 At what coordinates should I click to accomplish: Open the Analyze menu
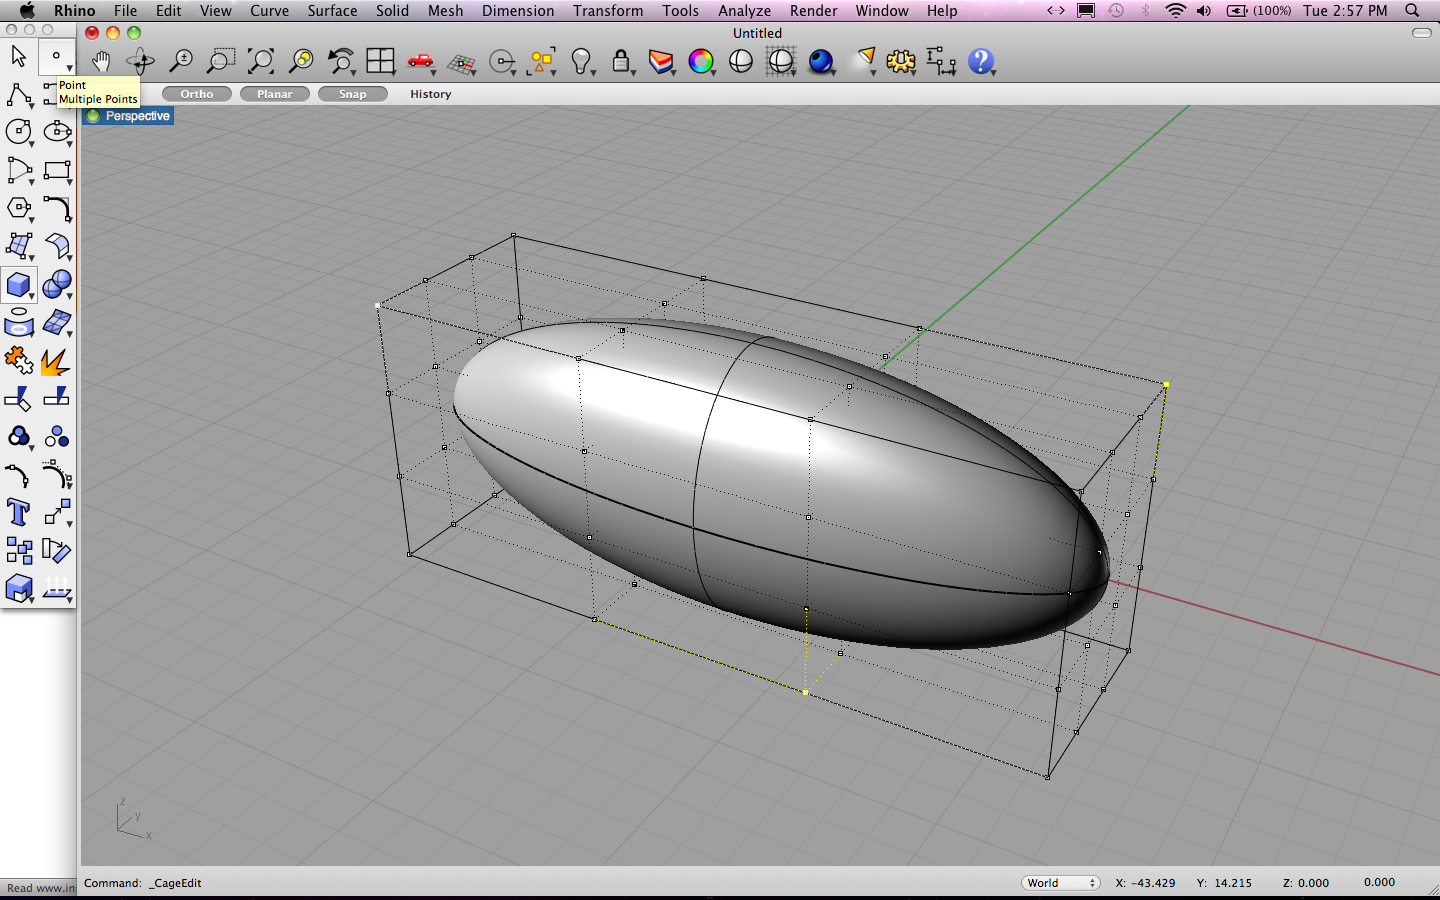(744, 10)
